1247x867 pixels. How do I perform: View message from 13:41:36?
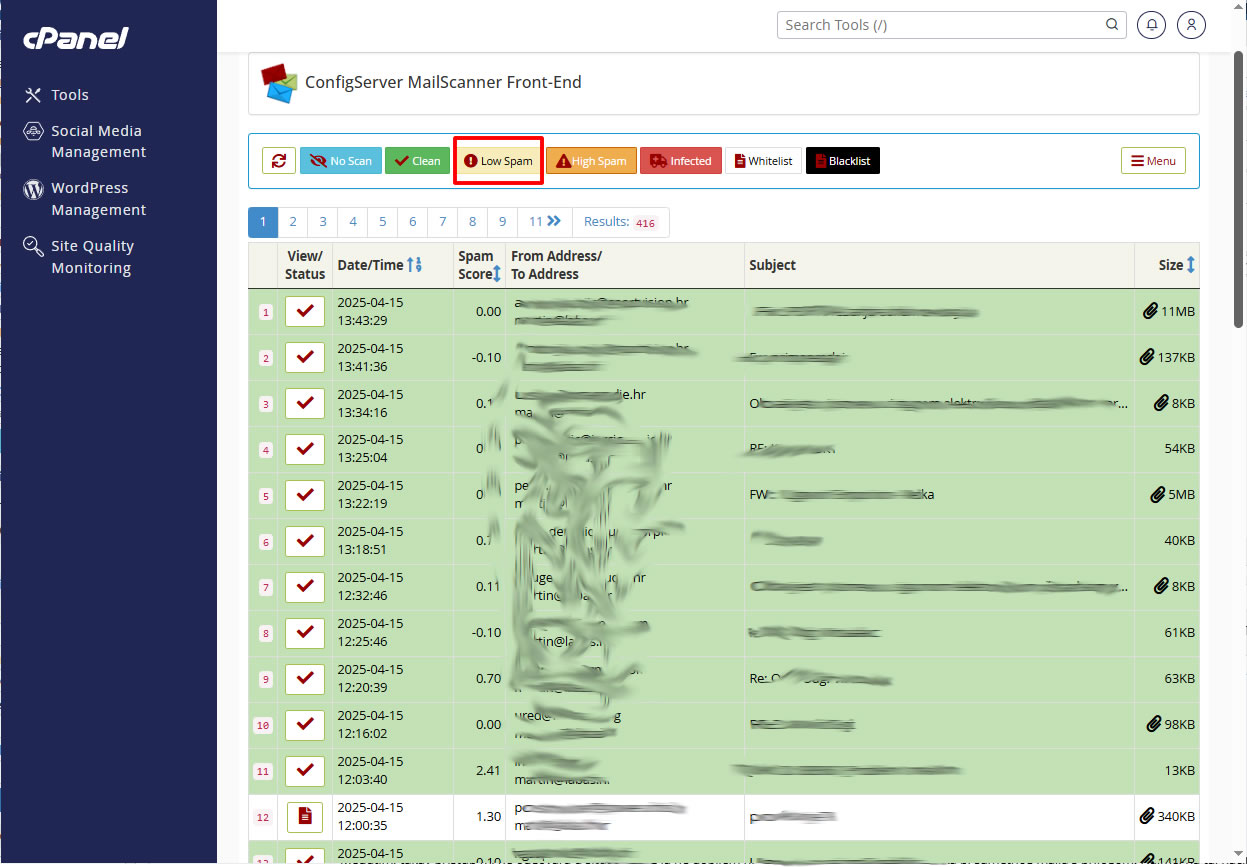pyautogui.click(x=305, y=358)
